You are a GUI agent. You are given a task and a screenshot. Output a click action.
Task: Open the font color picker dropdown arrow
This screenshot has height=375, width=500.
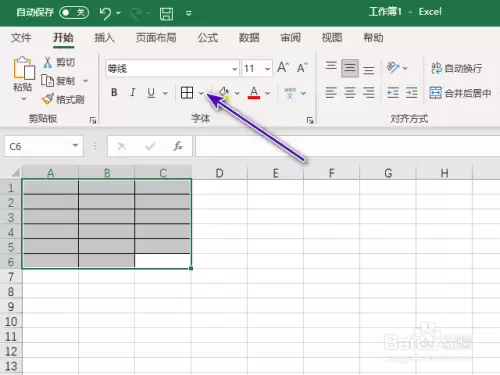(x=268, y=93)
